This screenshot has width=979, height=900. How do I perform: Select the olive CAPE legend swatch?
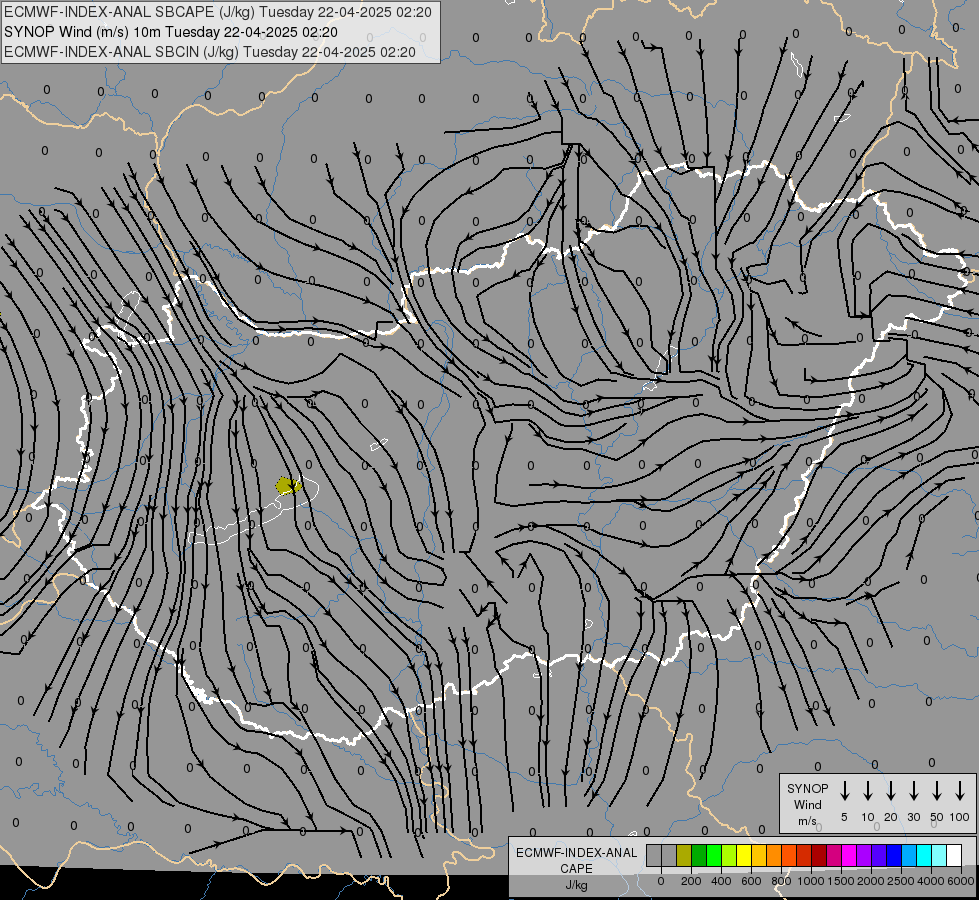tap(684, 855)
